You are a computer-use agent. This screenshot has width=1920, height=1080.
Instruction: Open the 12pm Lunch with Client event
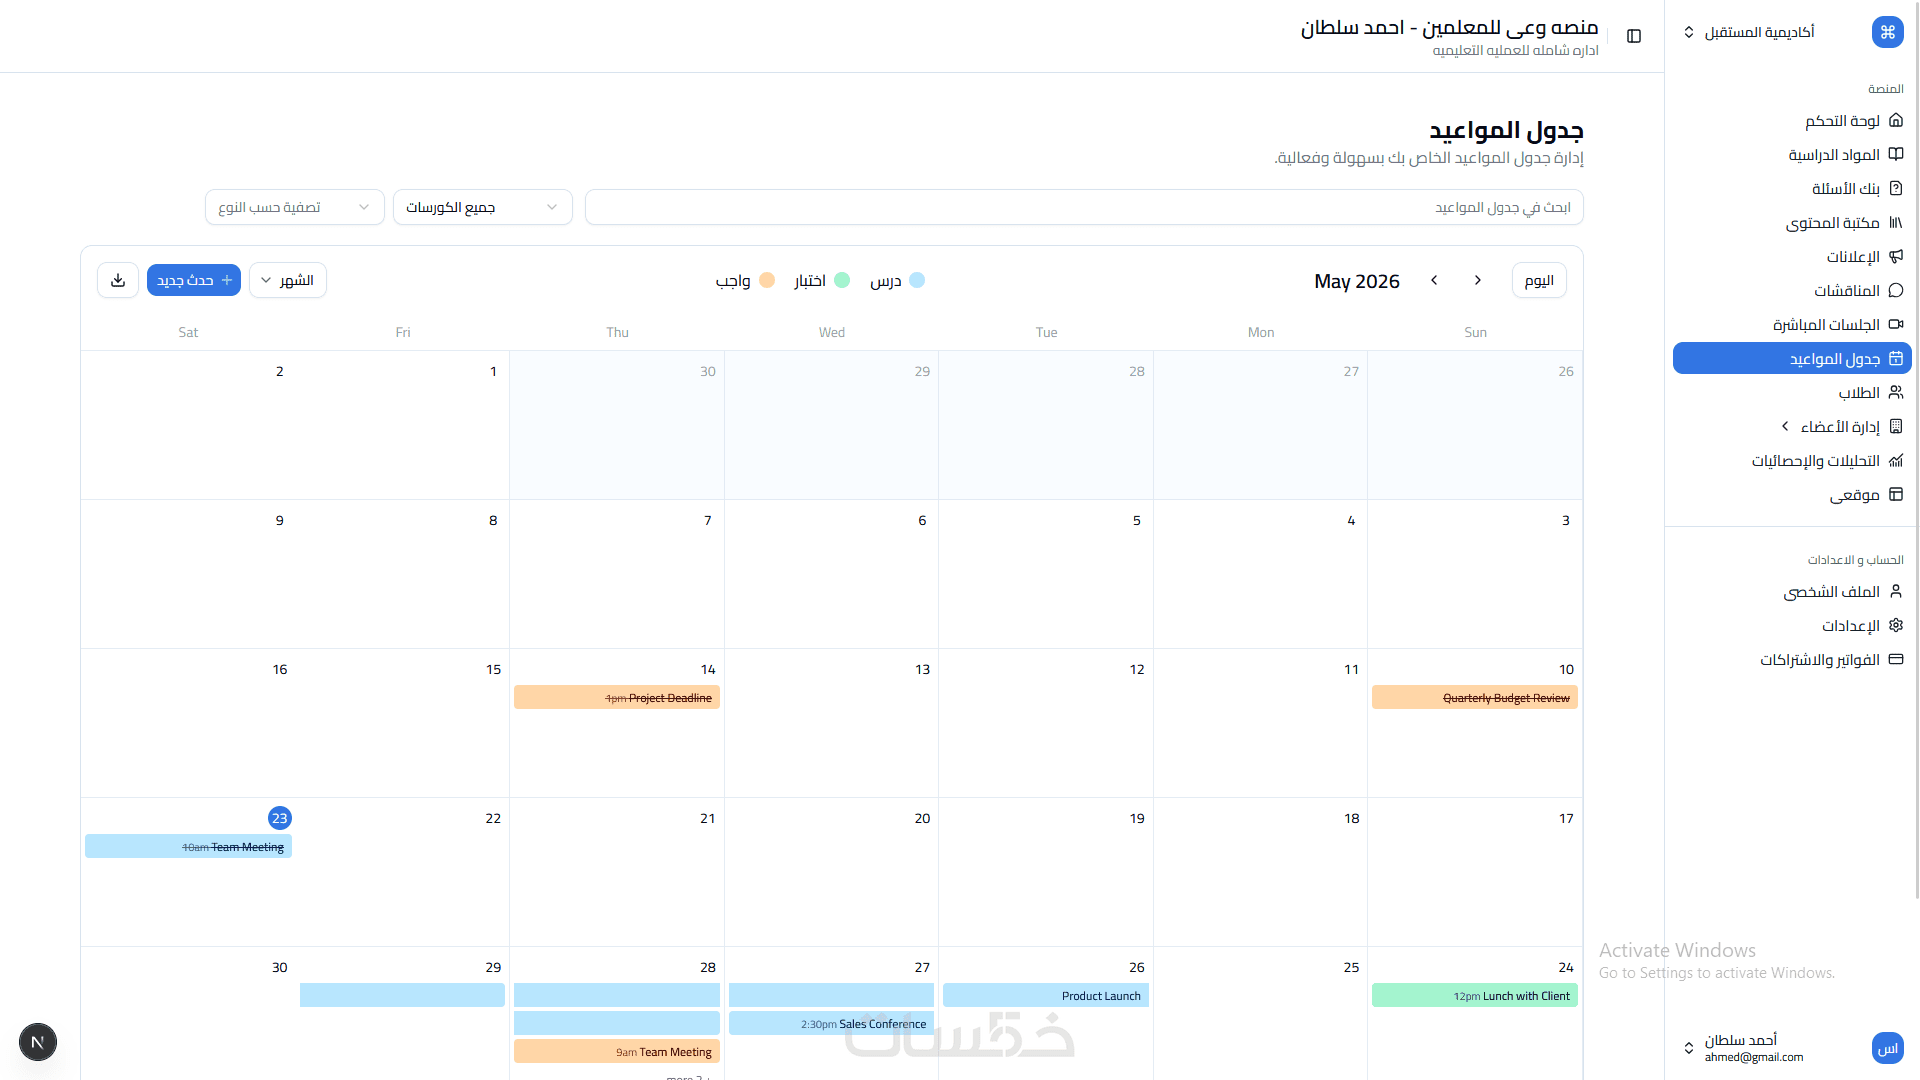(1475, 995)
